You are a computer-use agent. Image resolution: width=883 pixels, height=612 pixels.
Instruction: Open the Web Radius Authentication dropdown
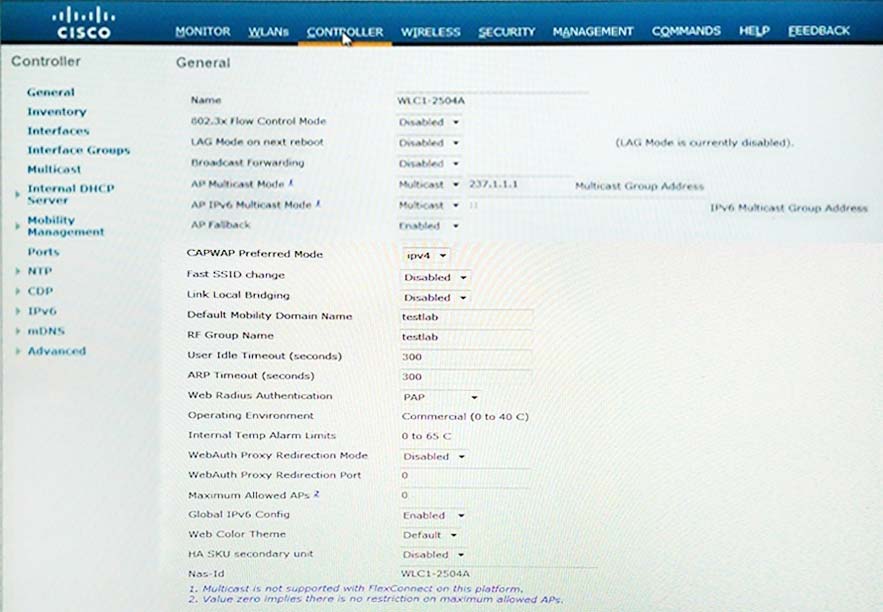tap(440, 397)
